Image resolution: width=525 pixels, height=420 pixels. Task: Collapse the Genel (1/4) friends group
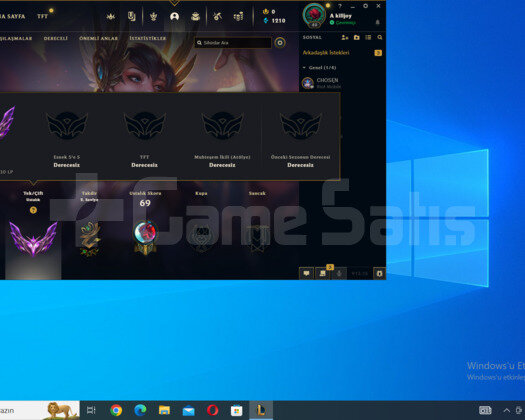click(319, 68)
